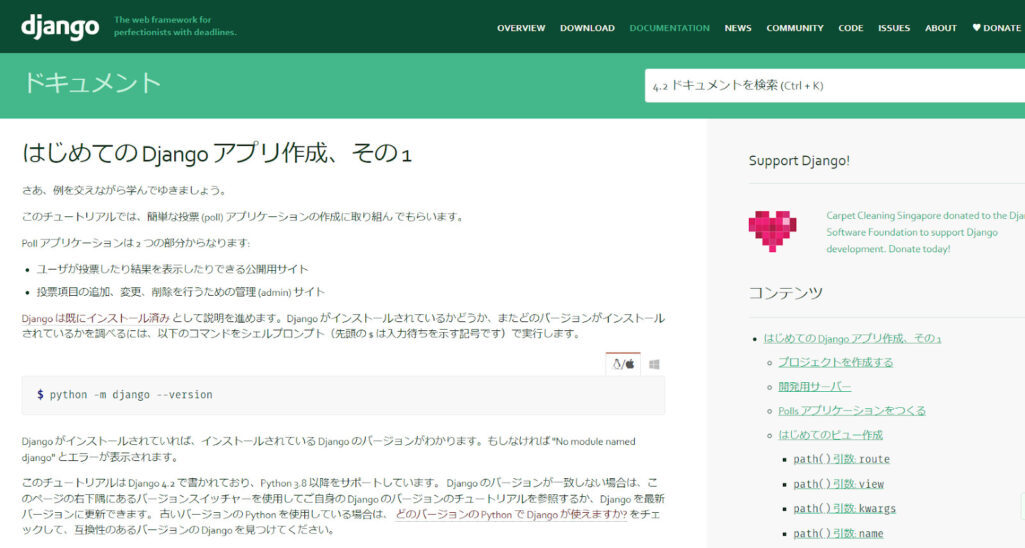Jump to プロジェクトを作成する section

(835, 362)
